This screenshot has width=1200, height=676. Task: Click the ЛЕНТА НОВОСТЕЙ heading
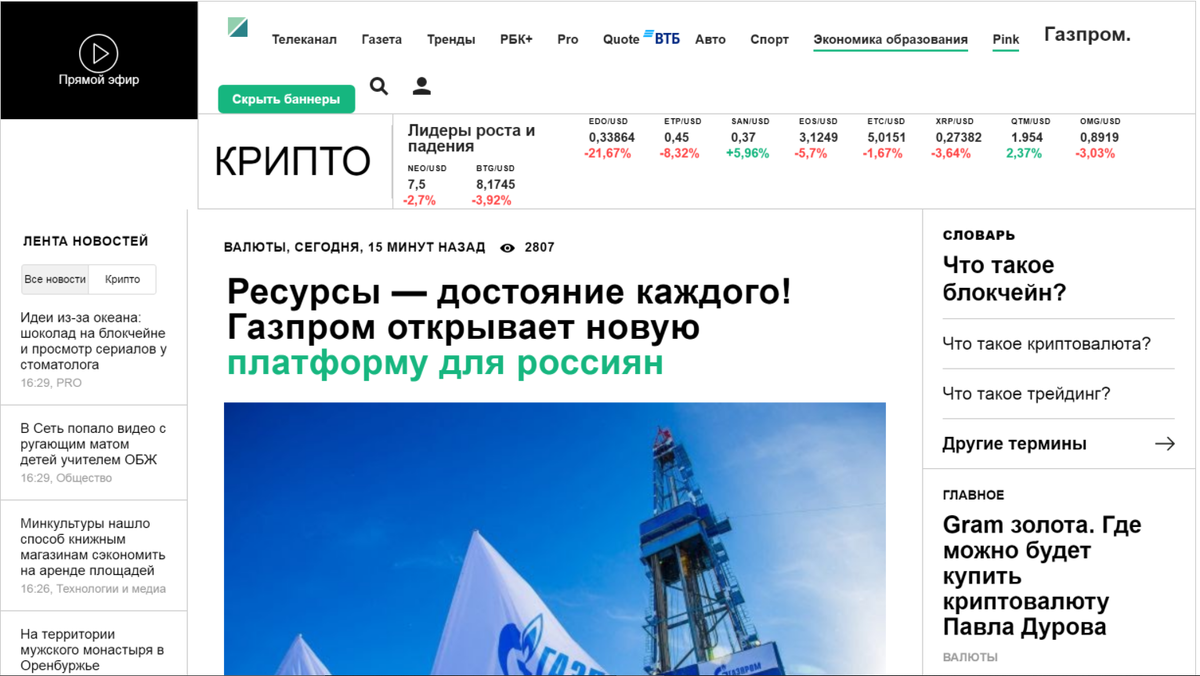tap(85, 241)
